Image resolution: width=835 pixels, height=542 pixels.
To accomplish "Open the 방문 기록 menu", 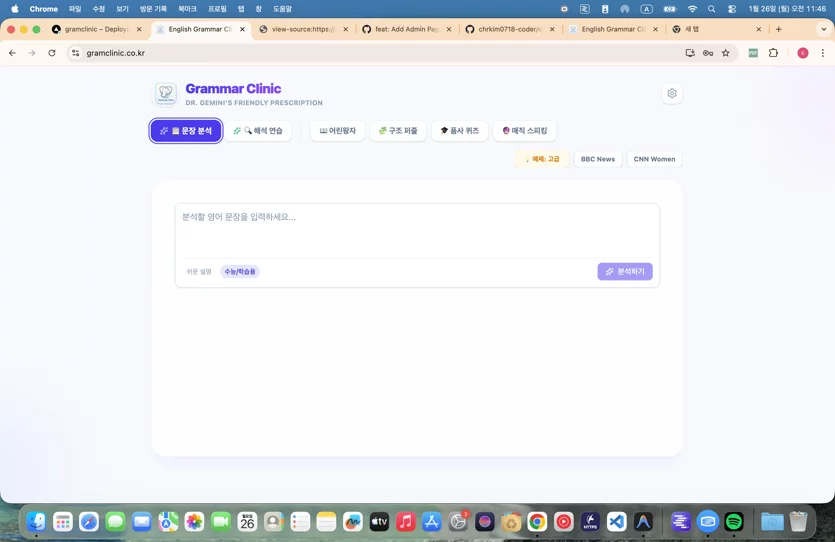I will (x=153, y=9).
